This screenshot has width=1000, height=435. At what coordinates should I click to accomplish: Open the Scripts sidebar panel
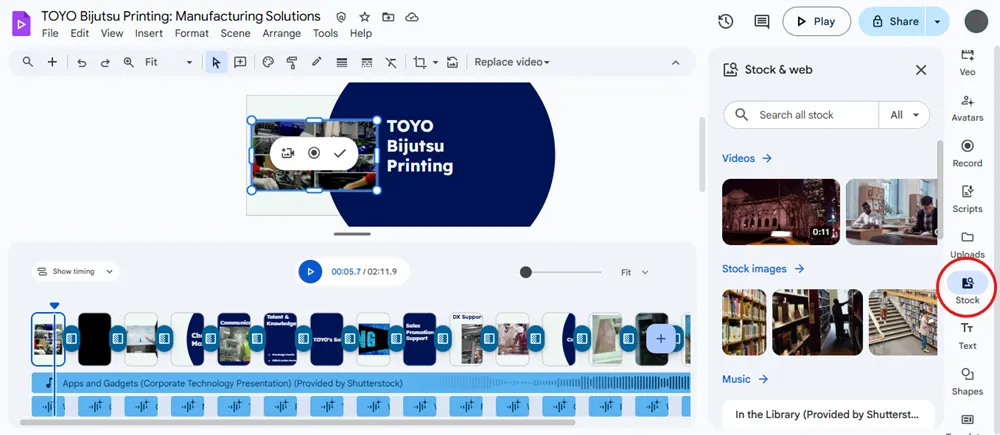coord(967,198)
